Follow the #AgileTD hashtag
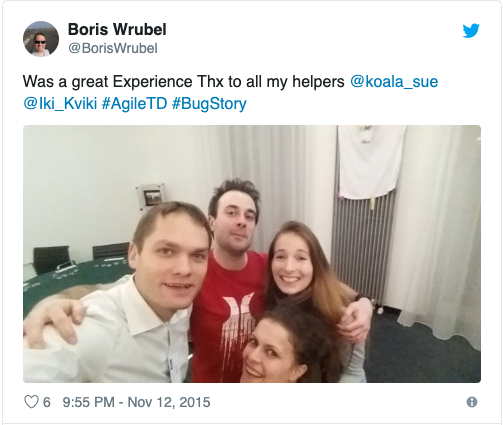Screen dimensions: 503x425 pos(134,104)
